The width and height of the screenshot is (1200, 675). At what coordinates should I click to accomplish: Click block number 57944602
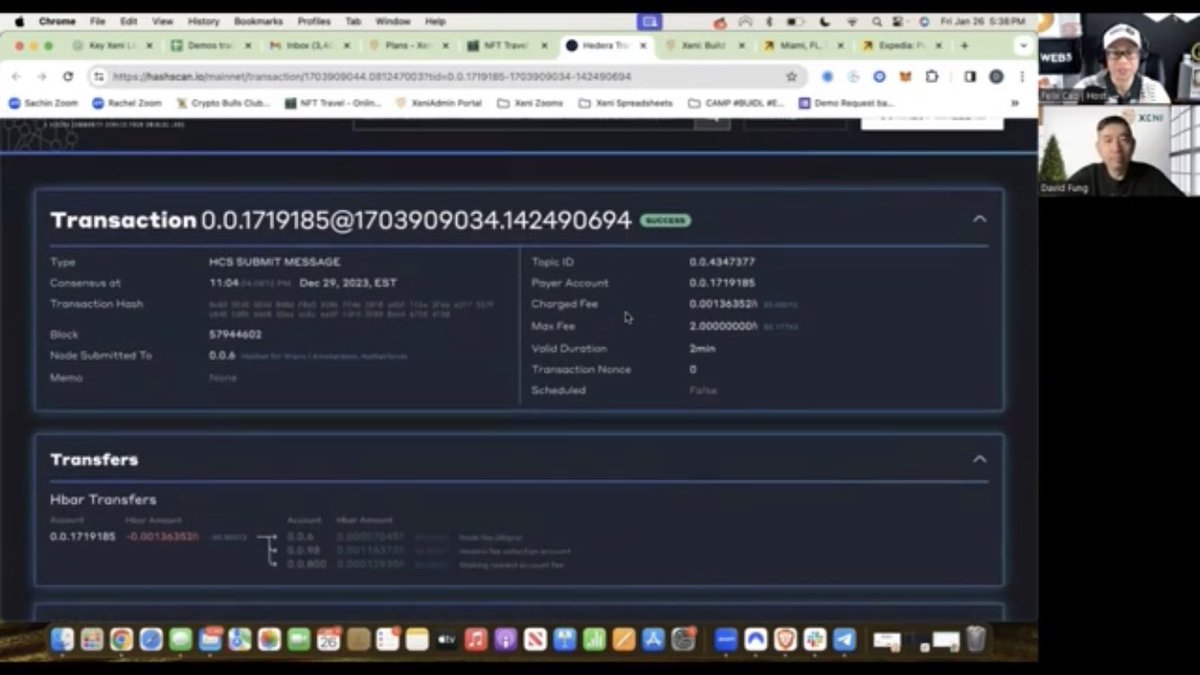(x=235, y=334)
